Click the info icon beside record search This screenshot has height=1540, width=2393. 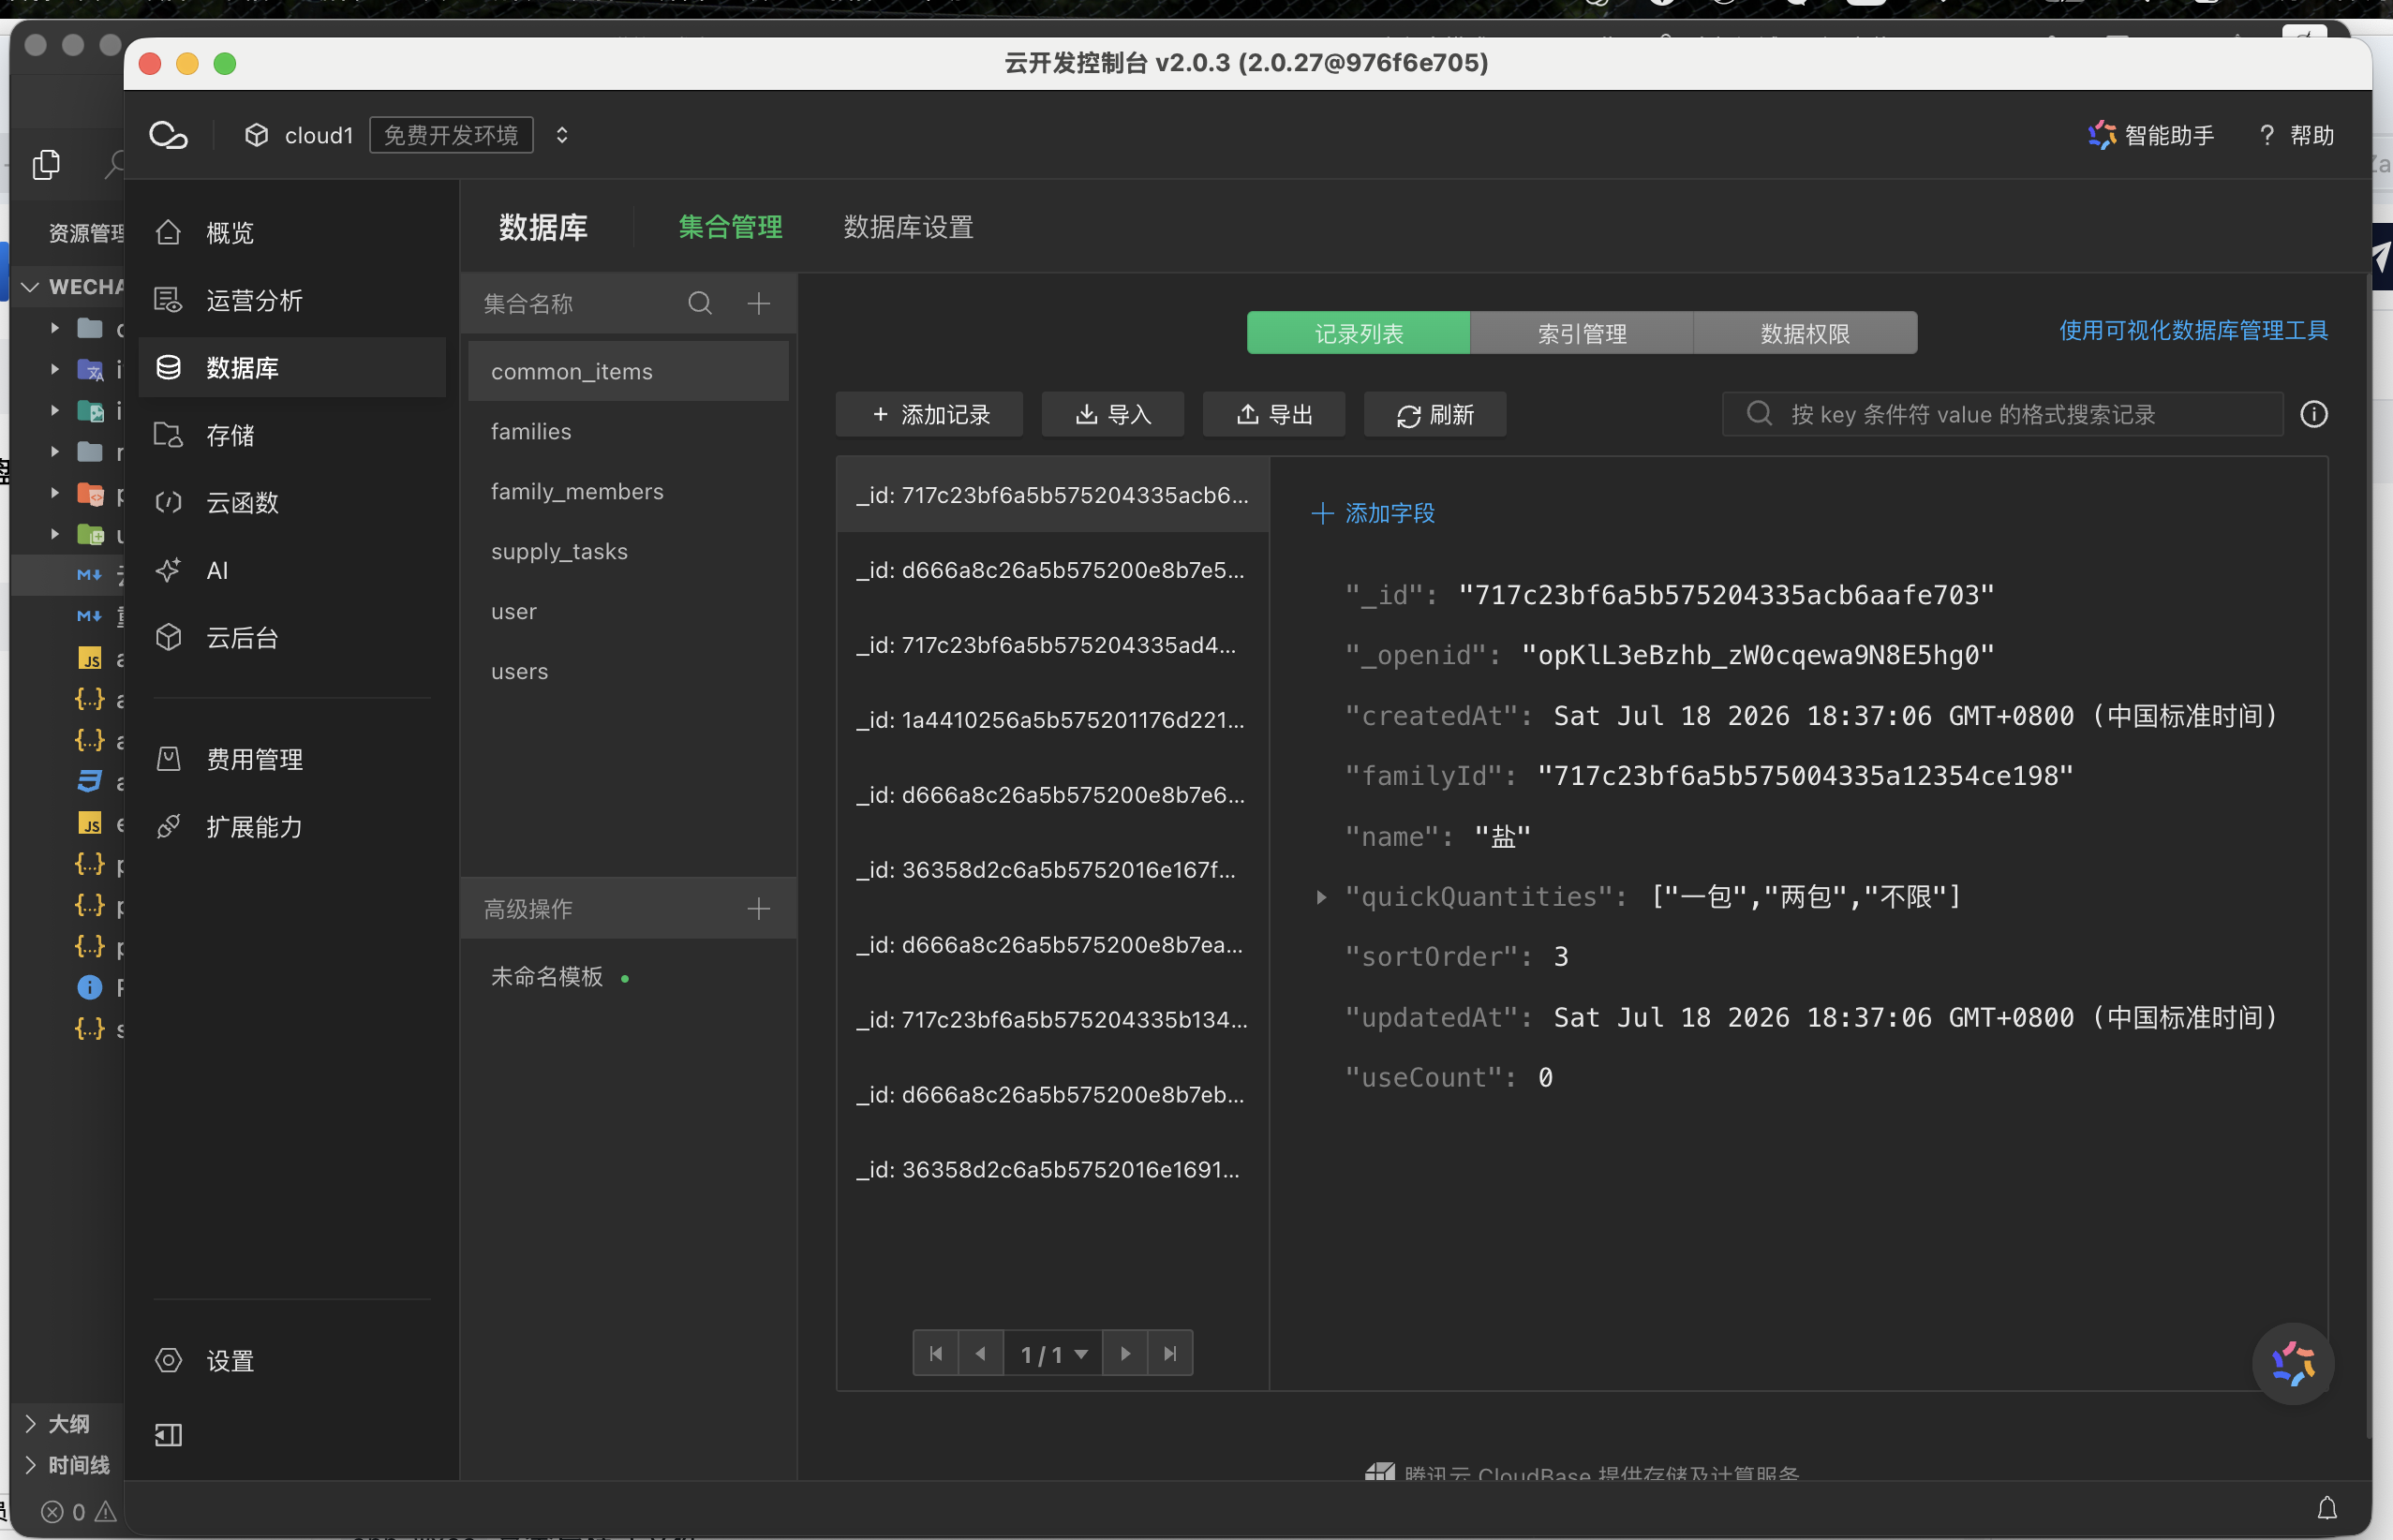2314,414
